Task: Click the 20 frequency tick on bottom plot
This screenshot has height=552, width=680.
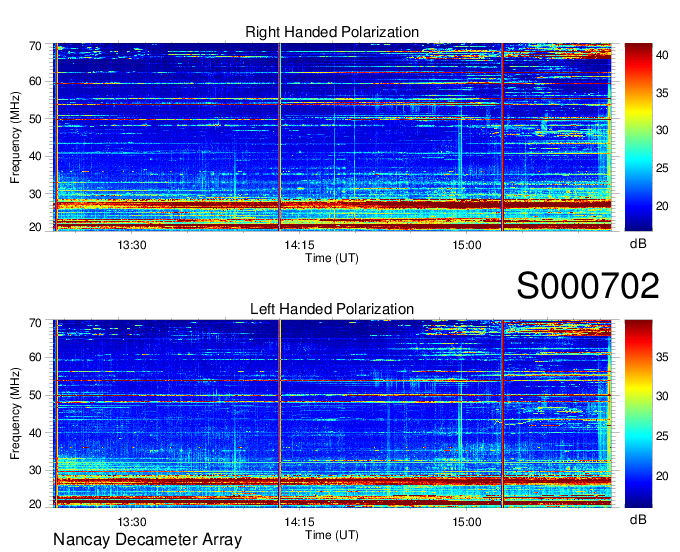Action: pos(35,504)
